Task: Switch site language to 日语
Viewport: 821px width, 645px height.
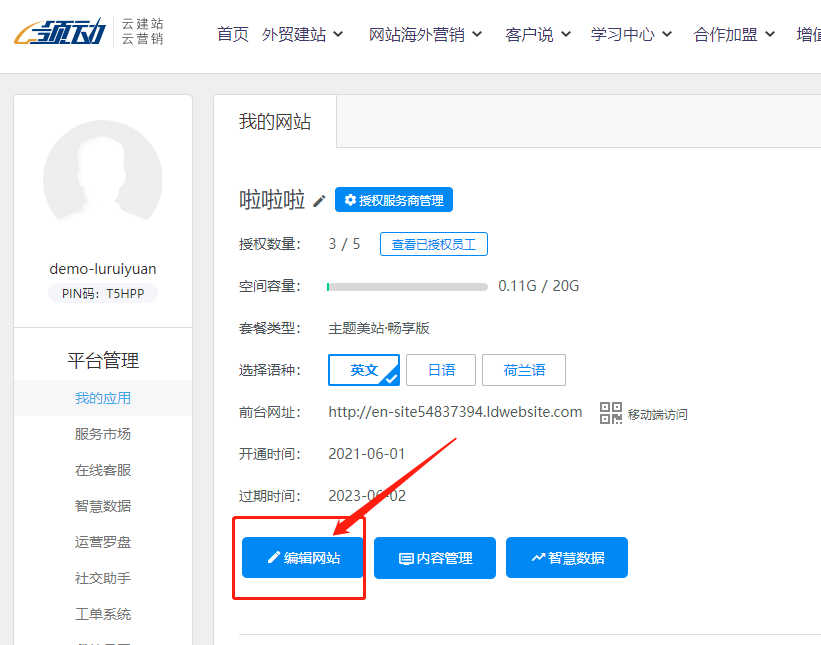Action: pos(441,370)
